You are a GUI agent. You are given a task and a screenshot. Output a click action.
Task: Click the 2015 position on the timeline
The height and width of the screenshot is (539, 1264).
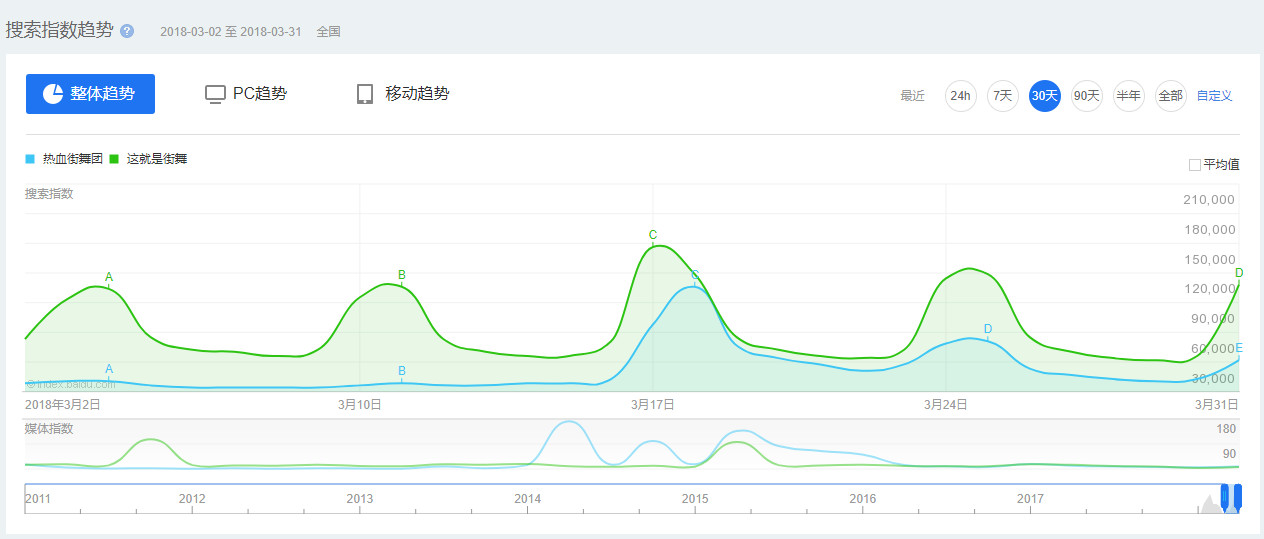coord(695,498)
